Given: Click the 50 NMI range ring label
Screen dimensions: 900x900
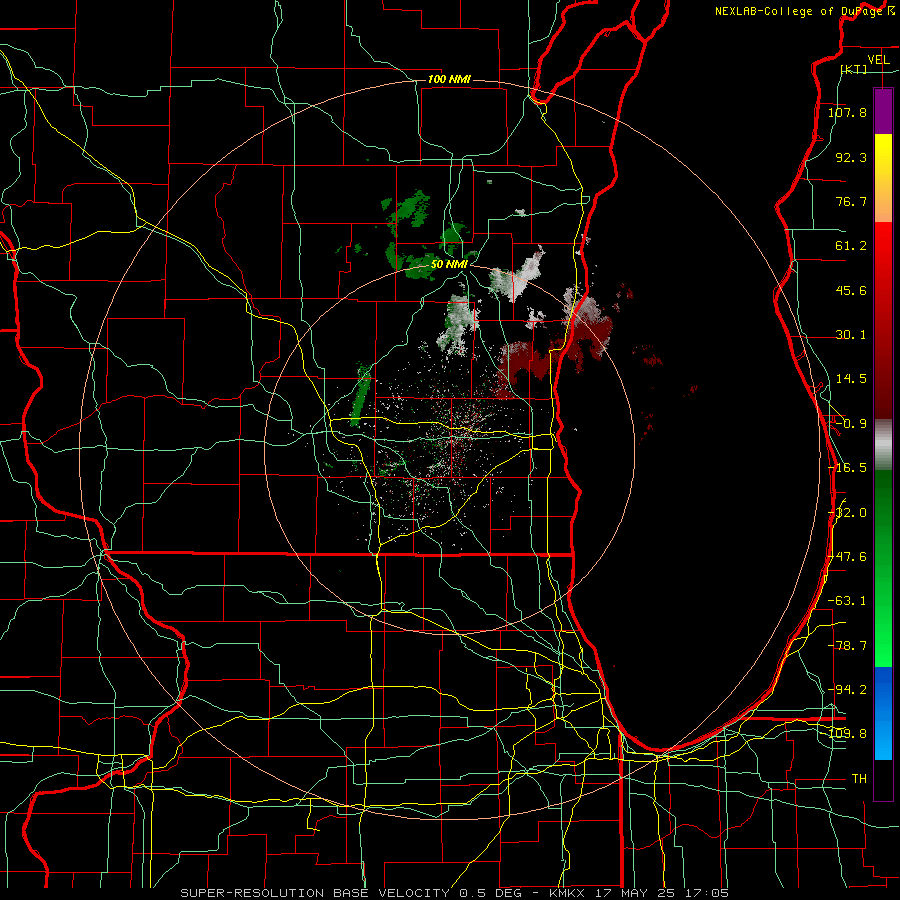Looking at the screenshot, I should [449, 265].
